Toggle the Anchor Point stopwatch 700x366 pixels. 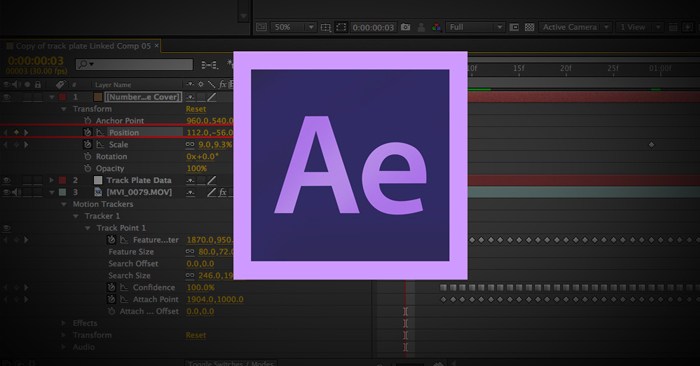[88, 121]
